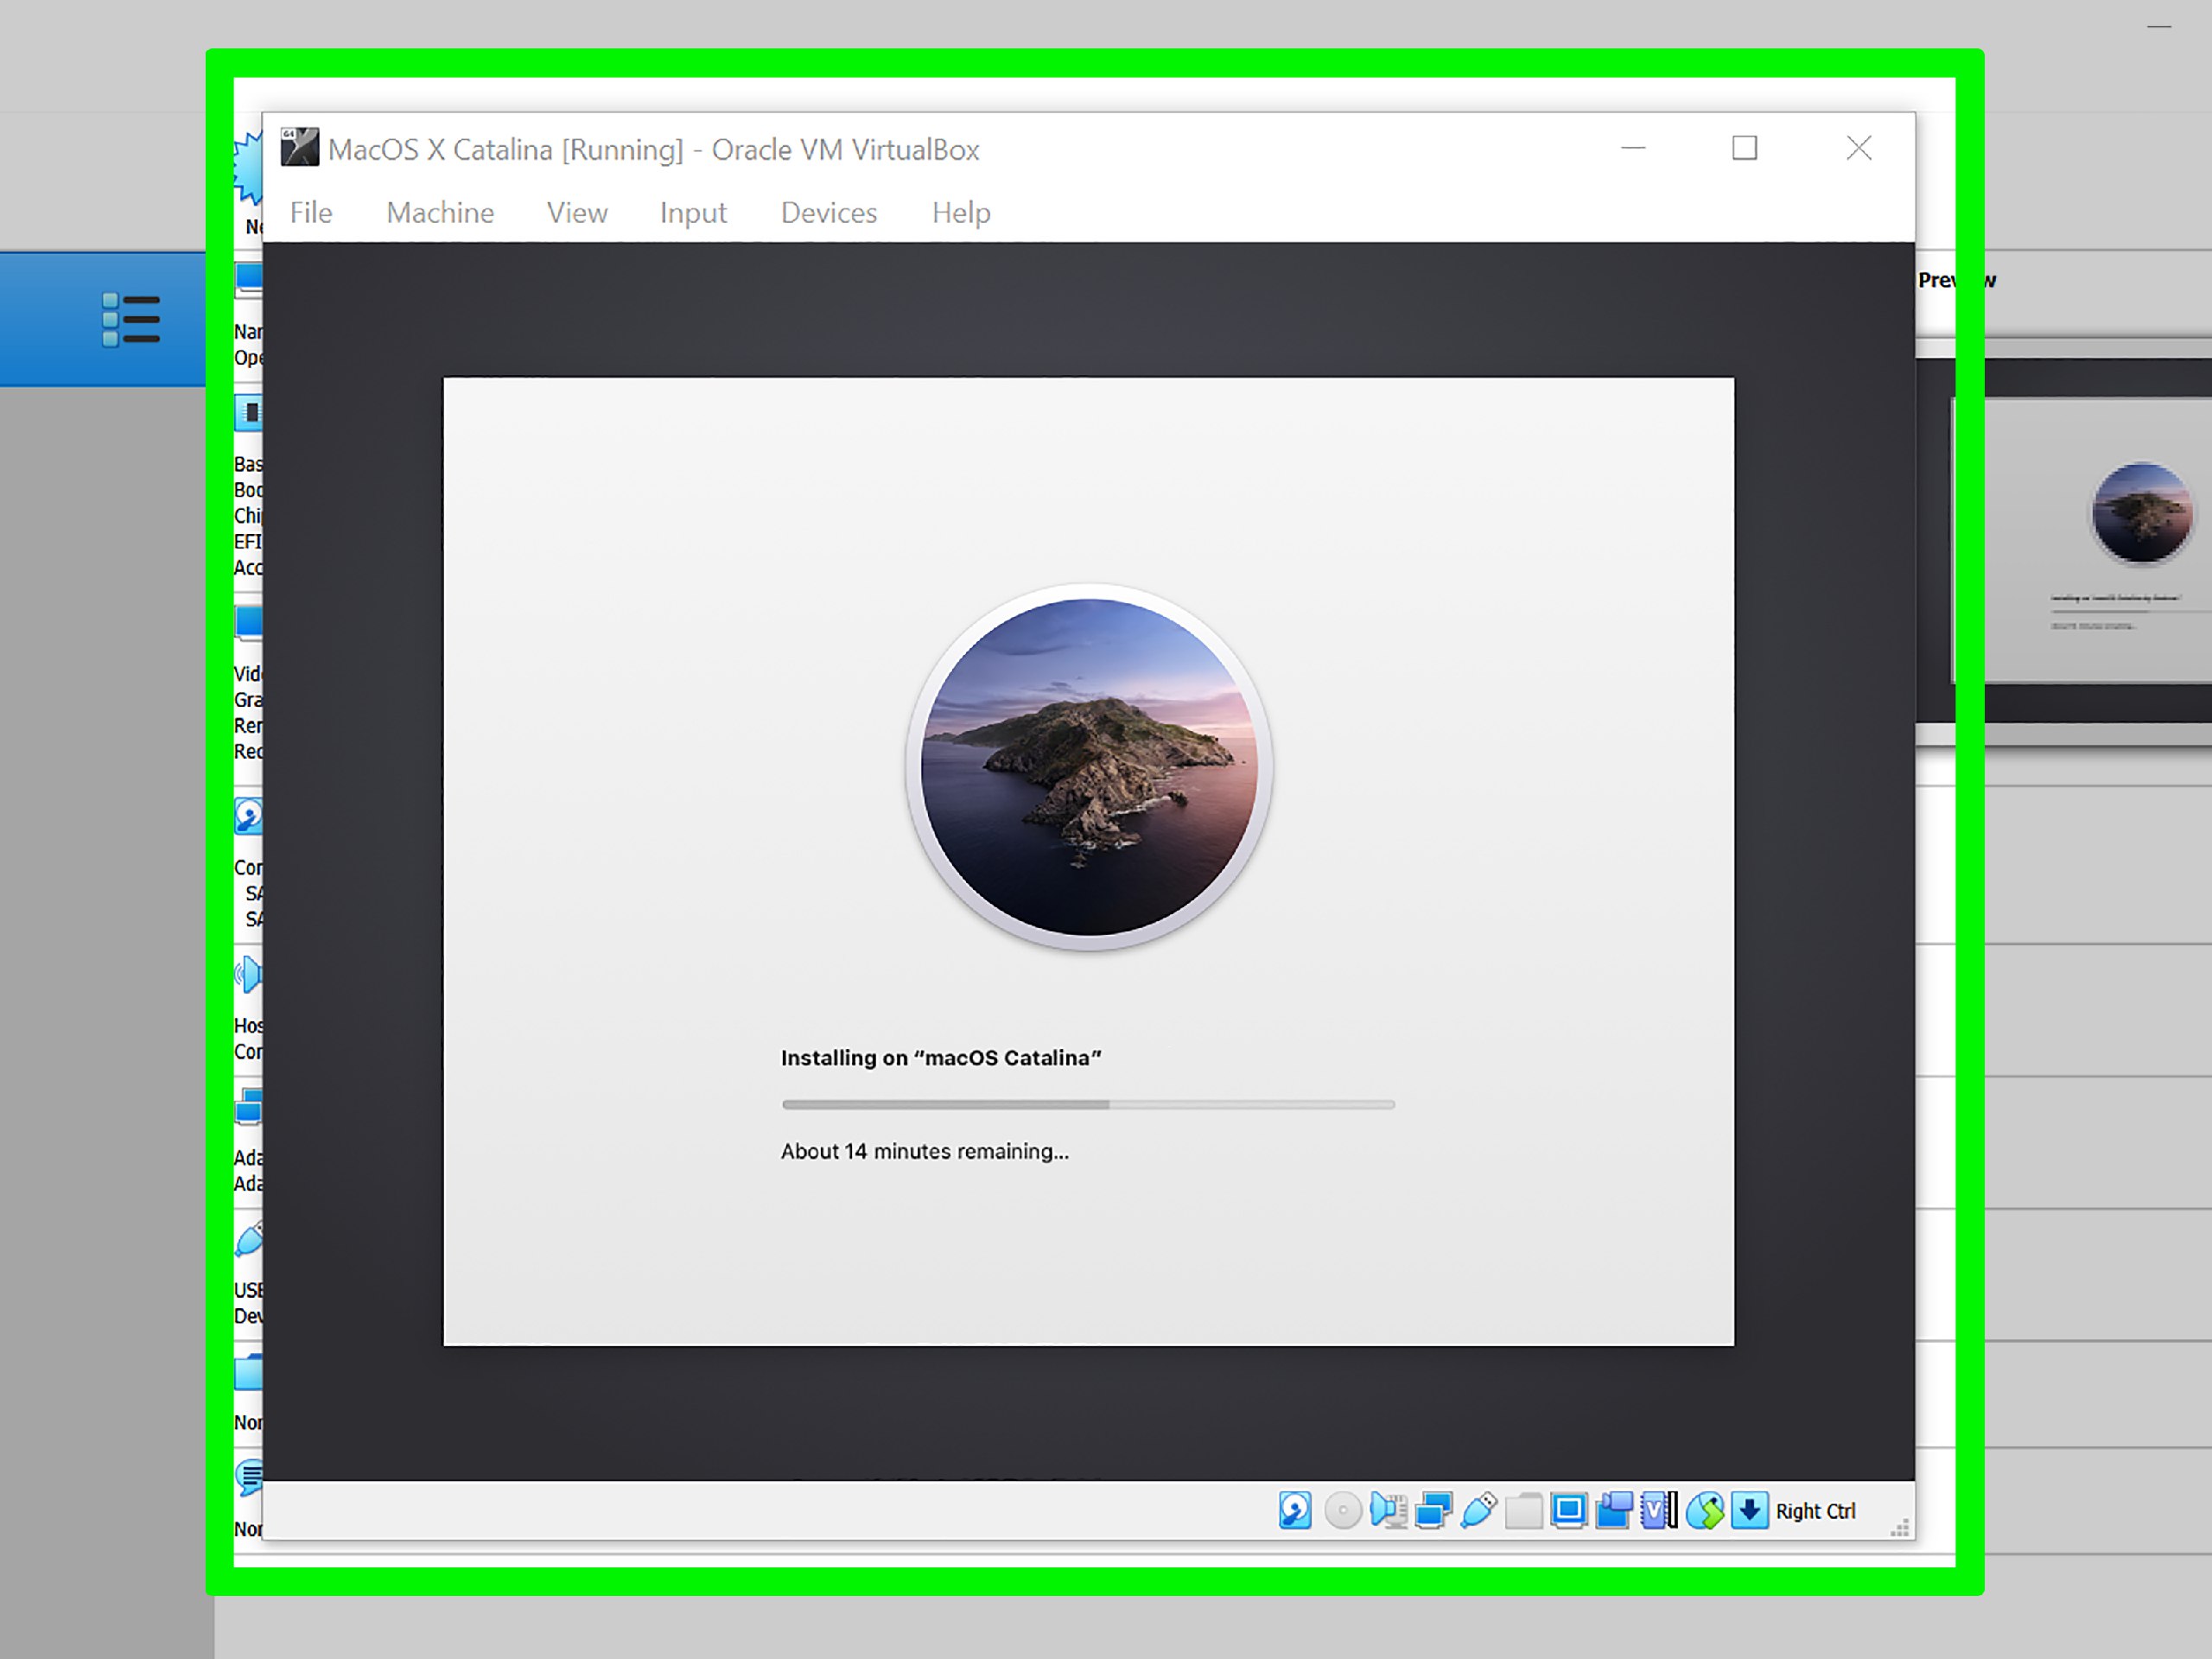Open the Input menu
2212x1659 pixels.
coord(693,213)
